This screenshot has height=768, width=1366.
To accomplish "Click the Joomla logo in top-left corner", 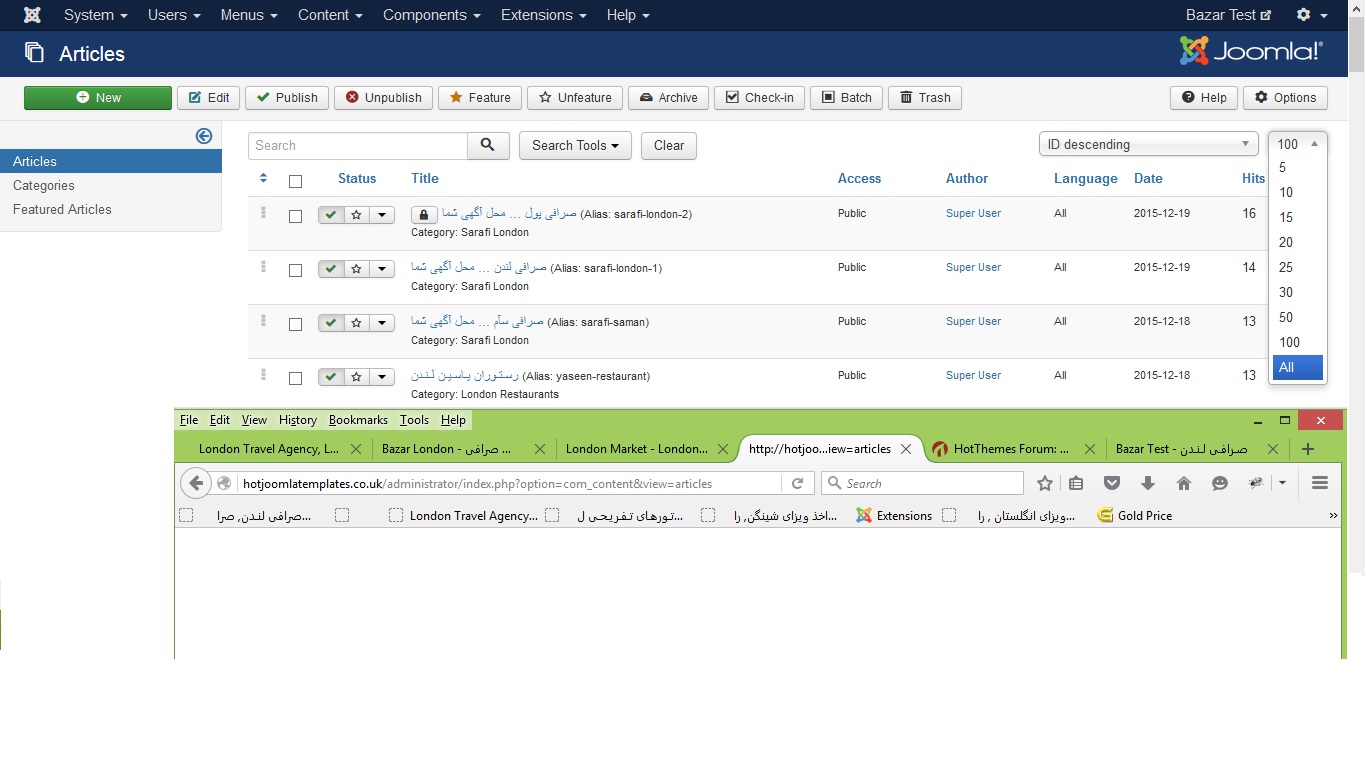I will (x=32, y=15).
